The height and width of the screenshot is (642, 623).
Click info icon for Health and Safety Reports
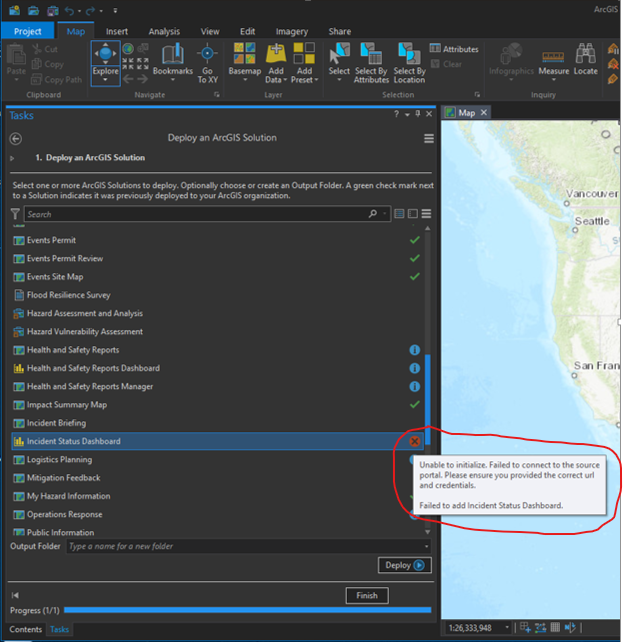(x=414, y=350)
